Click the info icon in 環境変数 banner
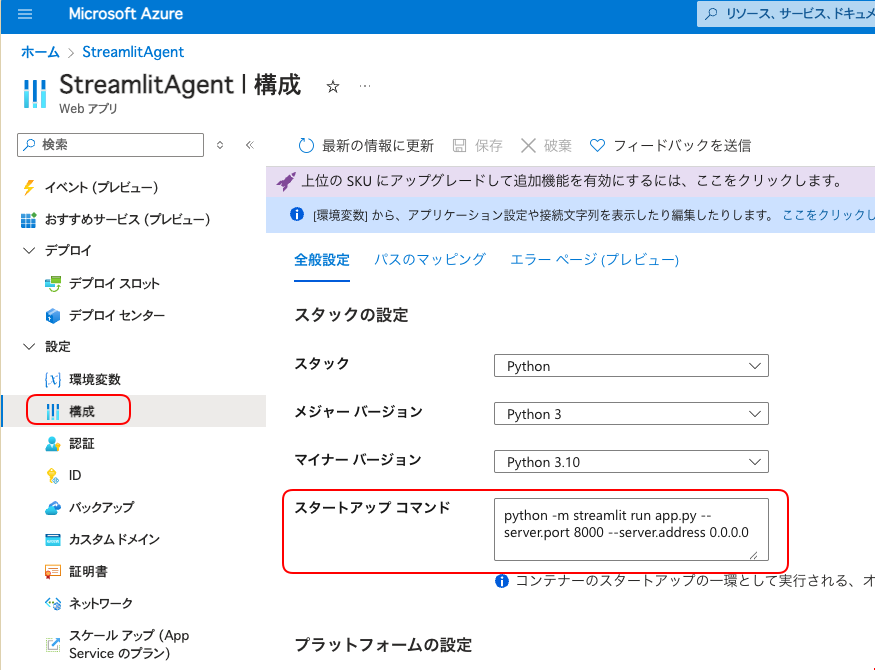The width and height of the screenshot is (875, 670). pyautogui.click(x=297, y=214)
